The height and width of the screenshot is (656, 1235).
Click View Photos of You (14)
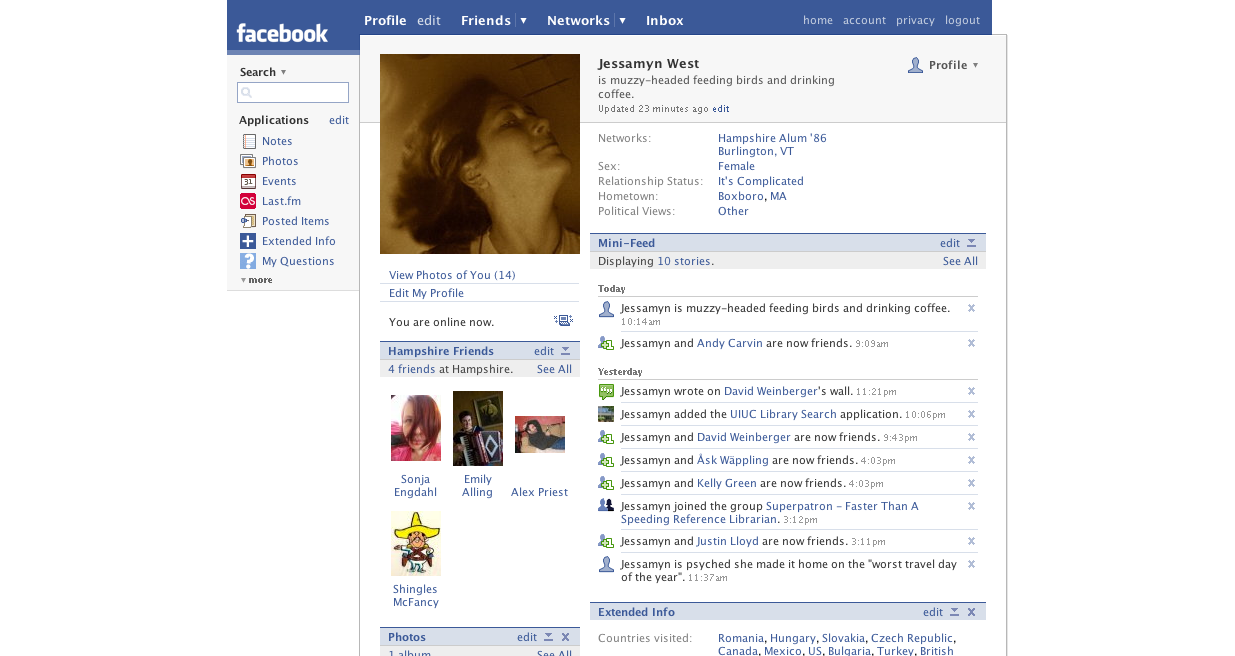pos(452,275)
